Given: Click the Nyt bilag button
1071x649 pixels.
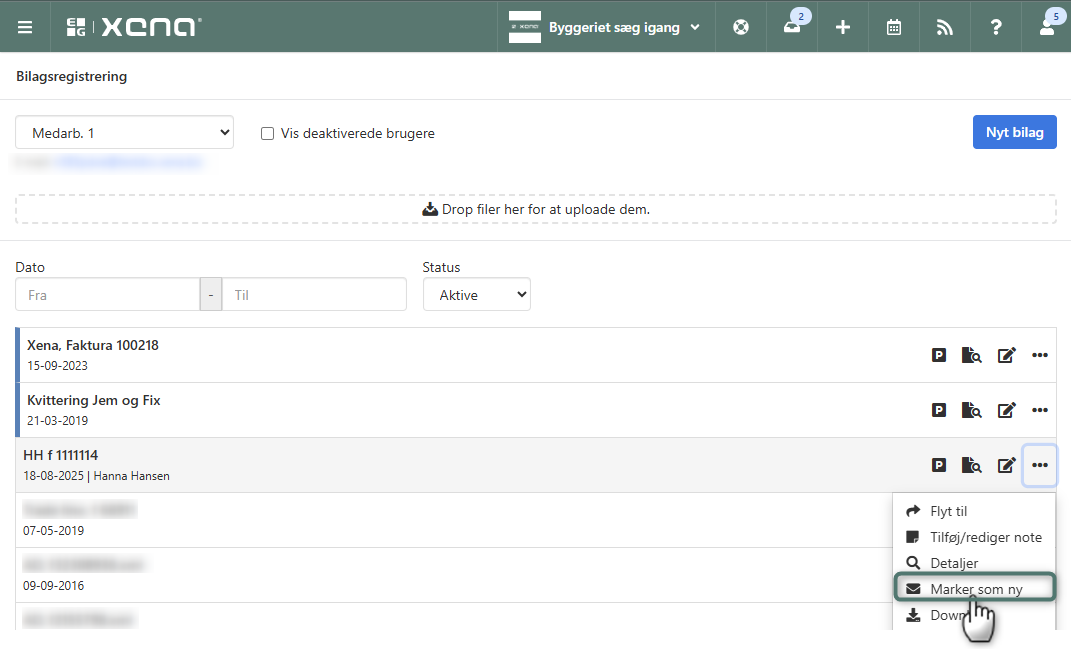Looking at the screenshot, I should 1014,132.
